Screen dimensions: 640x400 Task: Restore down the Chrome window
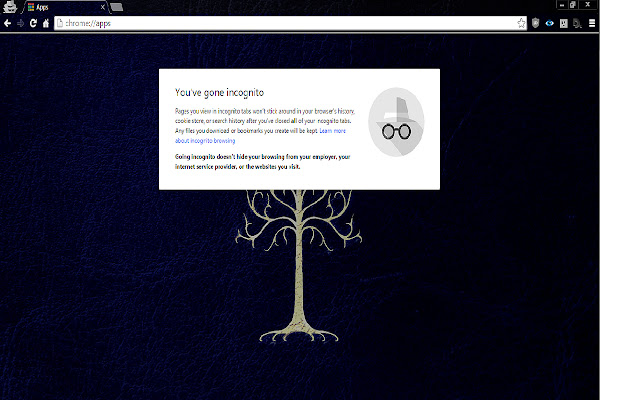click(x=573, y=5)
